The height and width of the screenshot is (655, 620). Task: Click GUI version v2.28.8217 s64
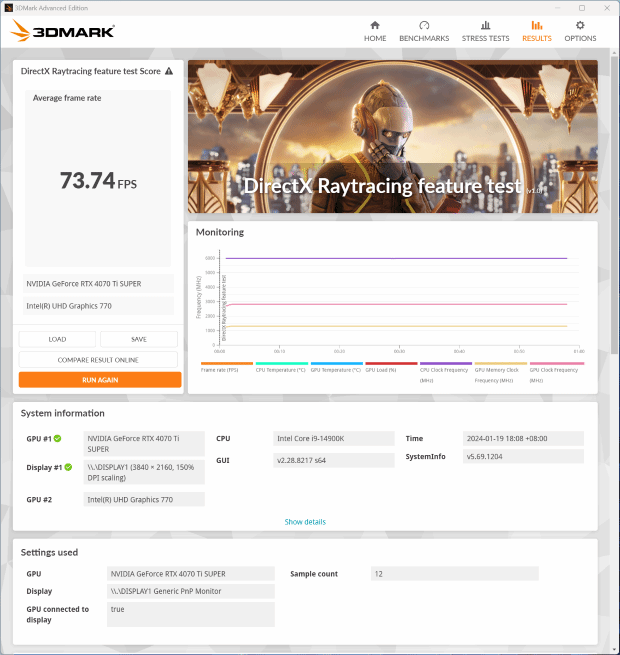[334, 460]
